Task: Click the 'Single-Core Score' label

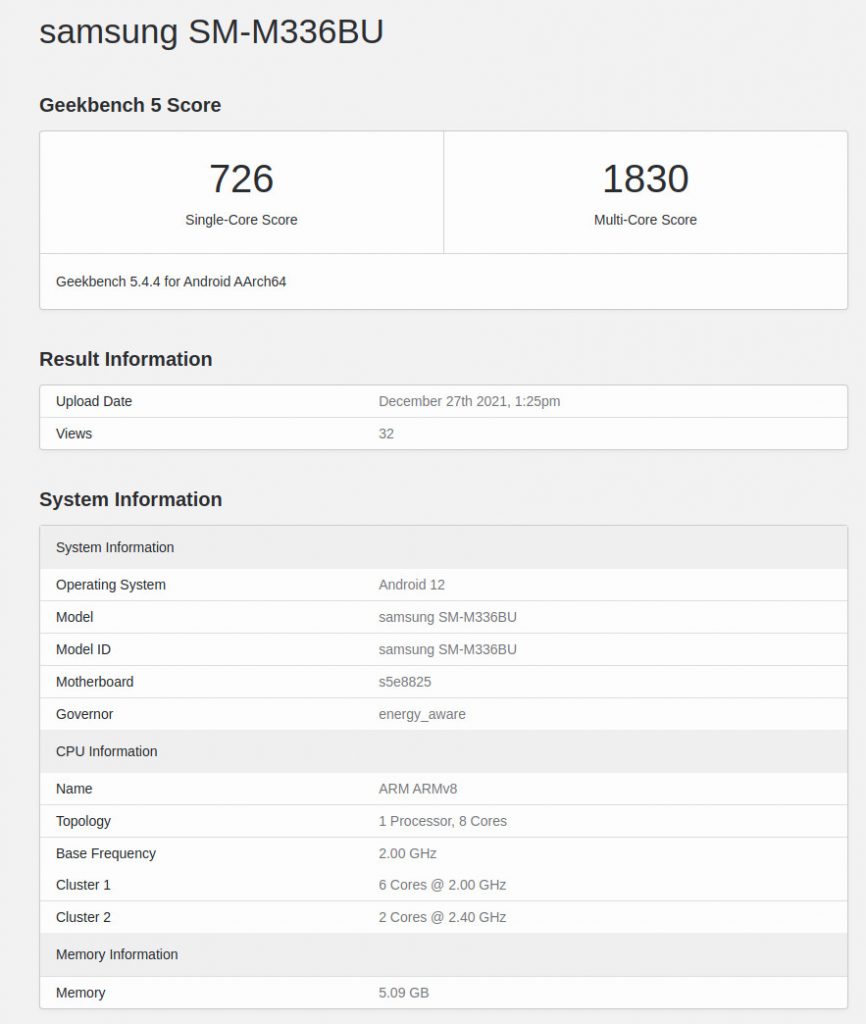Action: tap(241, 220)
